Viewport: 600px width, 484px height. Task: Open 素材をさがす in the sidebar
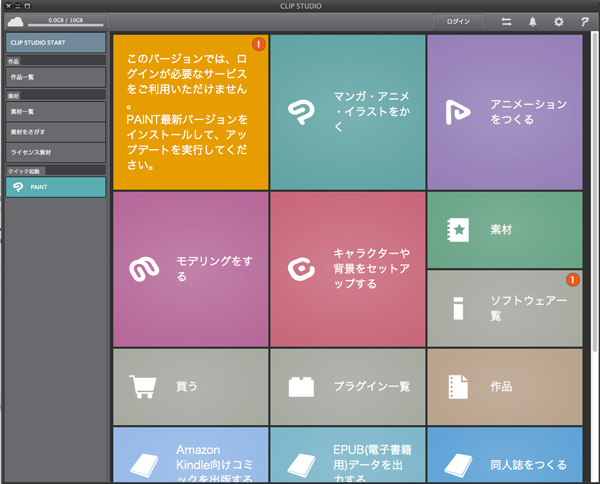coord(55,132)
